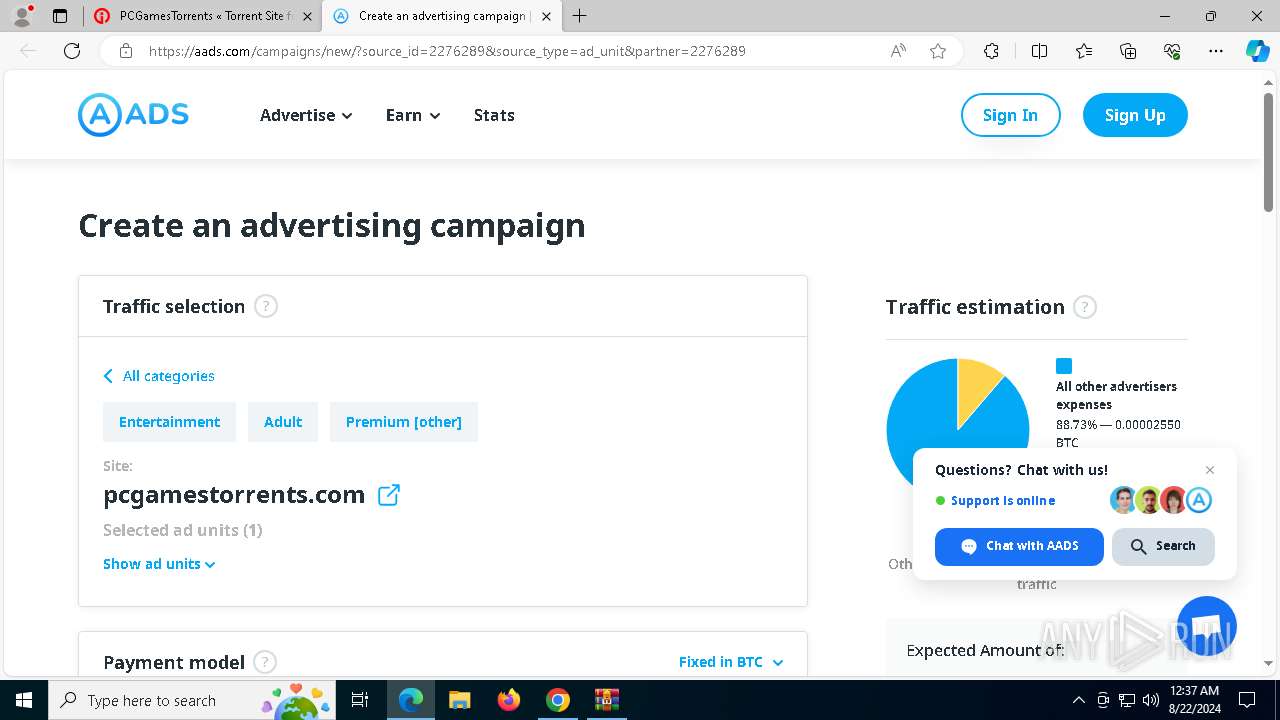1280x720 pixels.
Task: Open the pcgamestorrents.com external link icon
Action: point(389,495)
